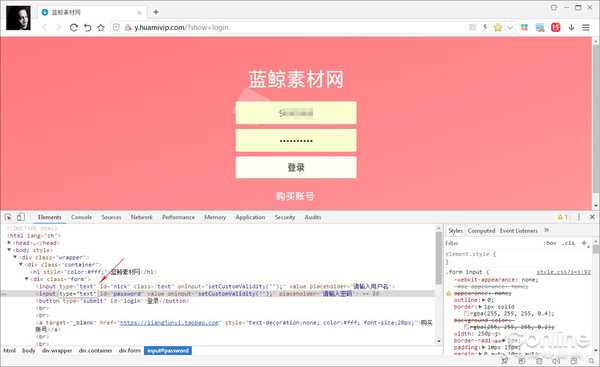Viewport: 600px width, 367px height.
Task: Open the Event Listeners sidebar tab
Action: [x=518, y=230]
